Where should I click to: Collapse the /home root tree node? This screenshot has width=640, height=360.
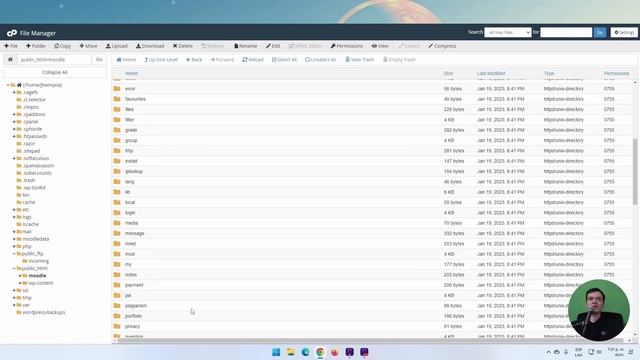point(8,85)
